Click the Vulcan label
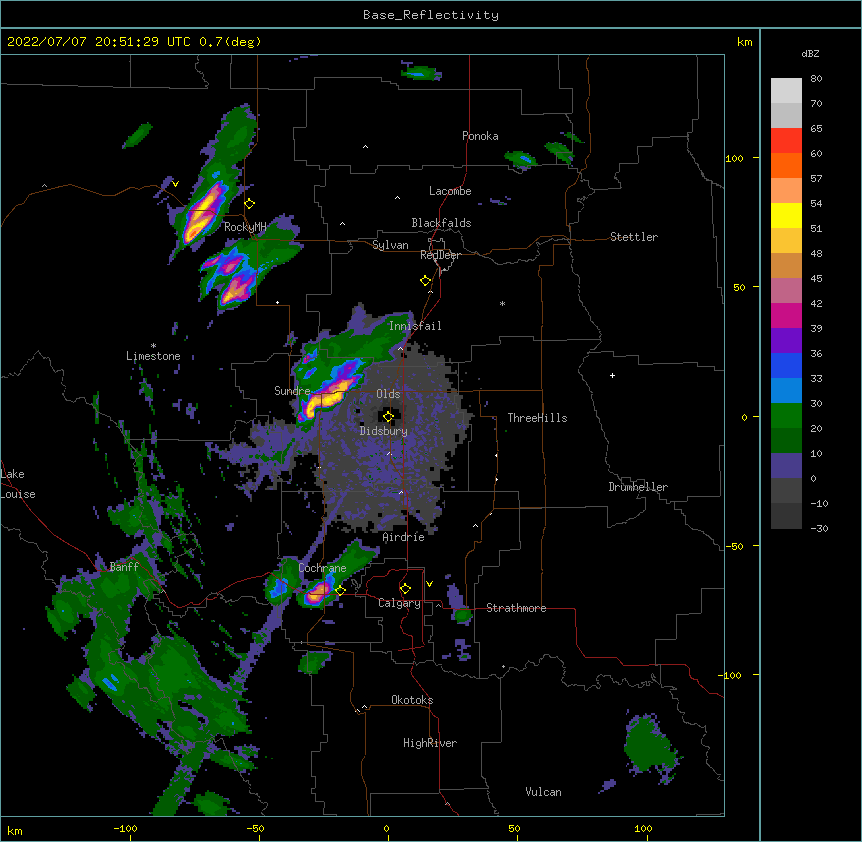This screenshot has width=862, height=842. pos(543,792)
